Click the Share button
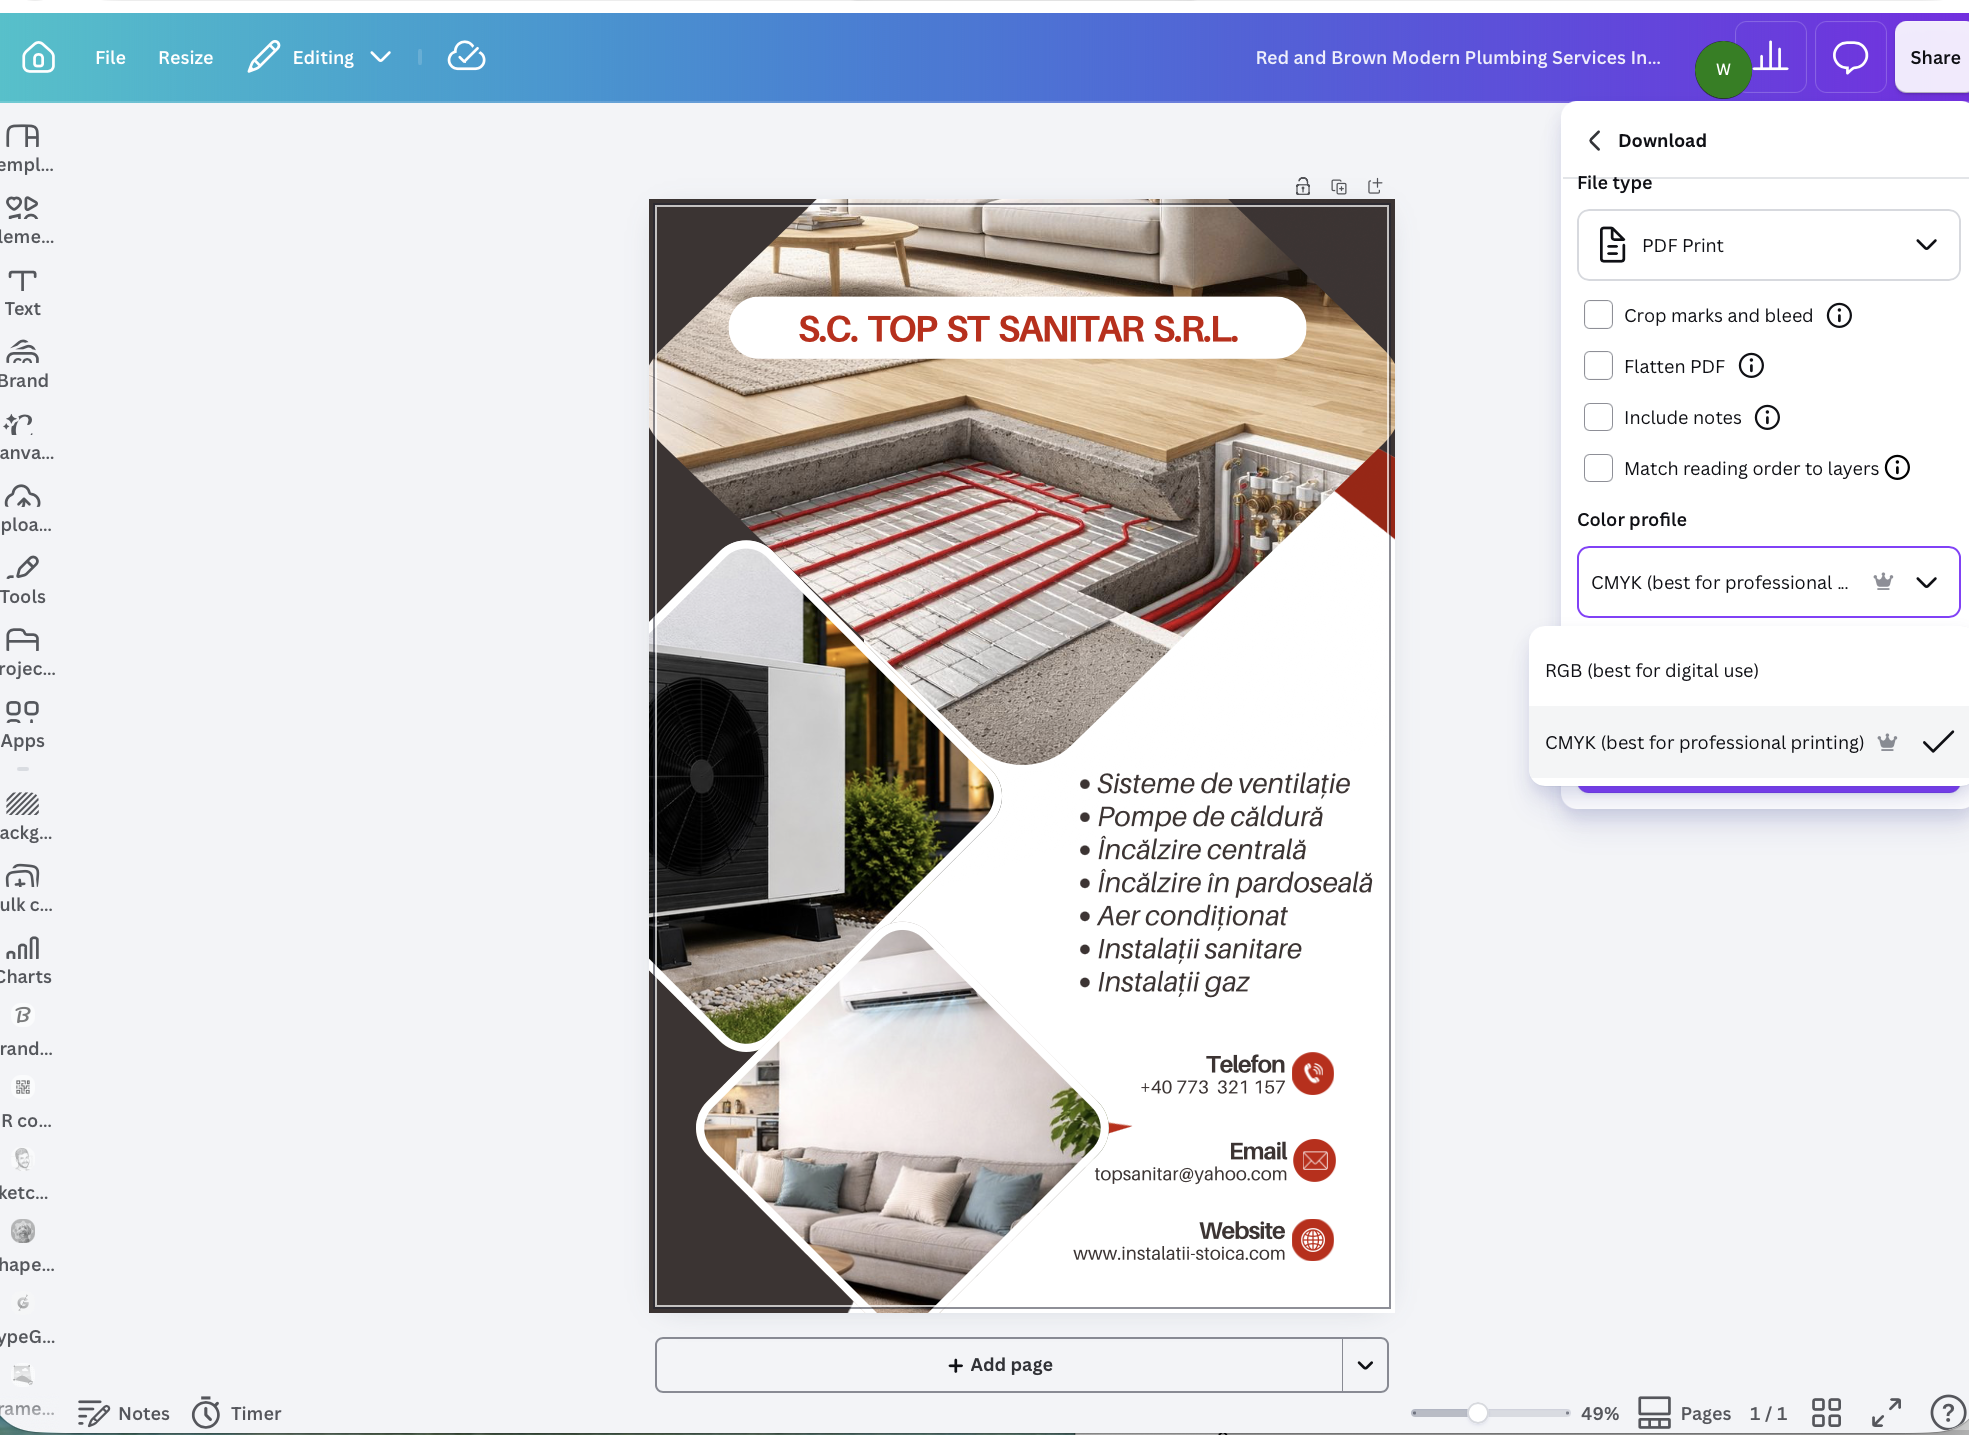 (1934, 57)
